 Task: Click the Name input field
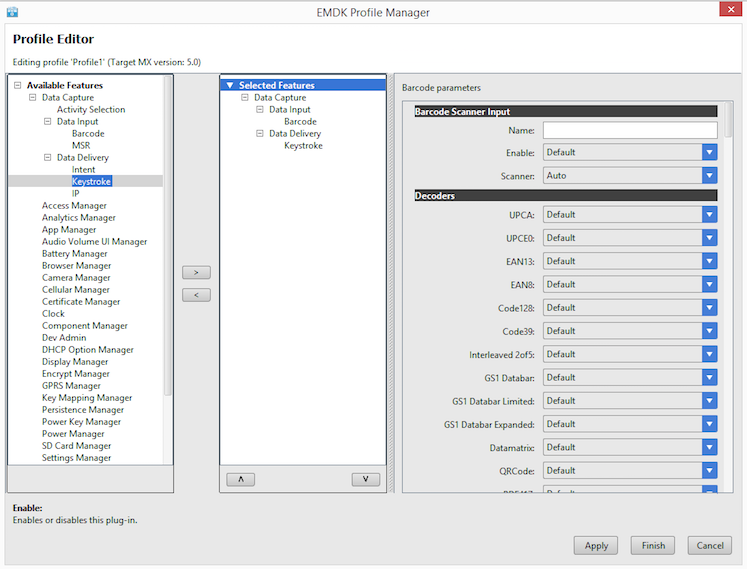click(x=629, y=130)
